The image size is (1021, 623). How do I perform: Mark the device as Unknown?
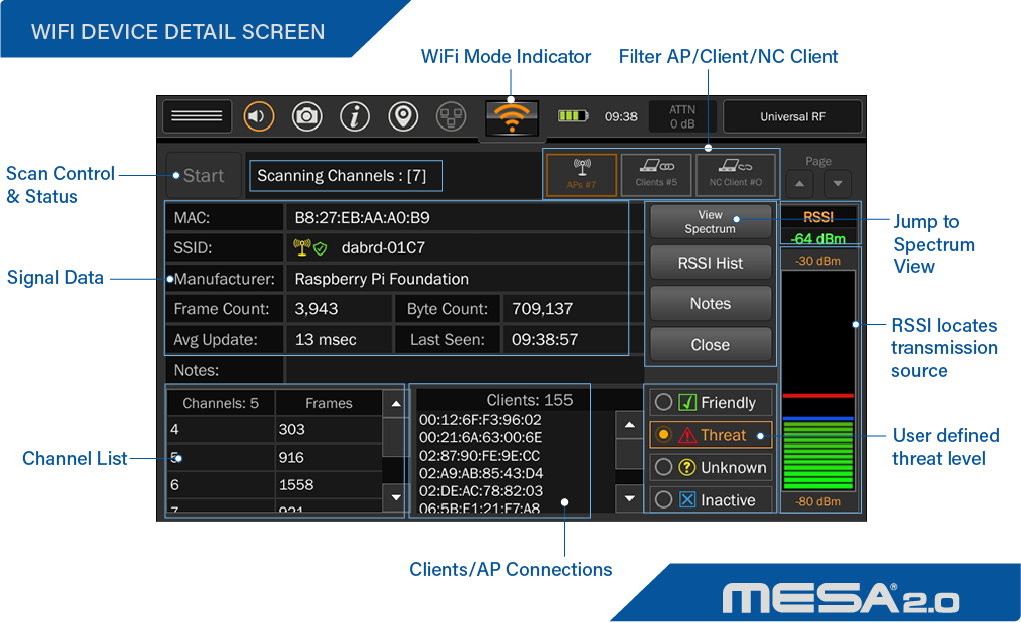662,467
